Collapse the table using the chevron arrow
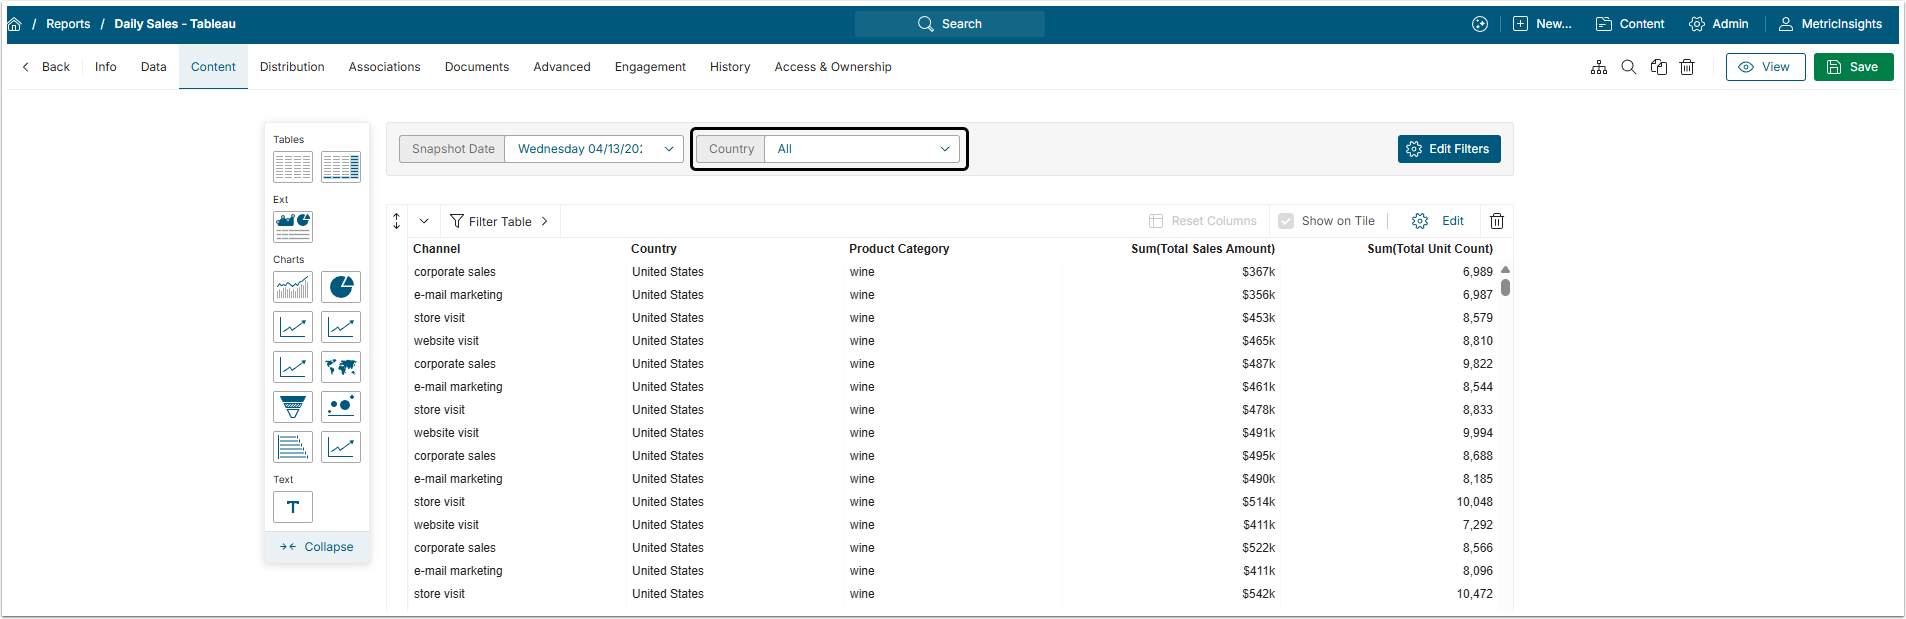 click(x=424, y=221)
